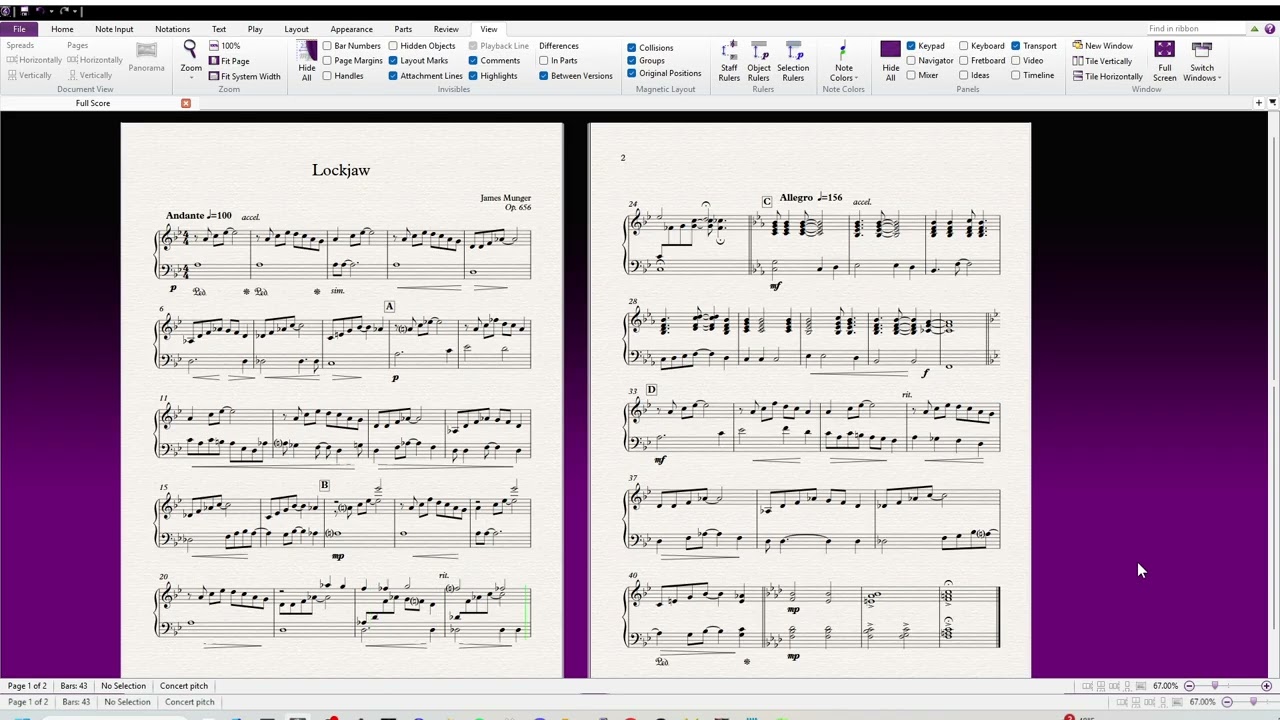Switch to Note Input tab
This screenshot has width=1280, height=720.
114,29
